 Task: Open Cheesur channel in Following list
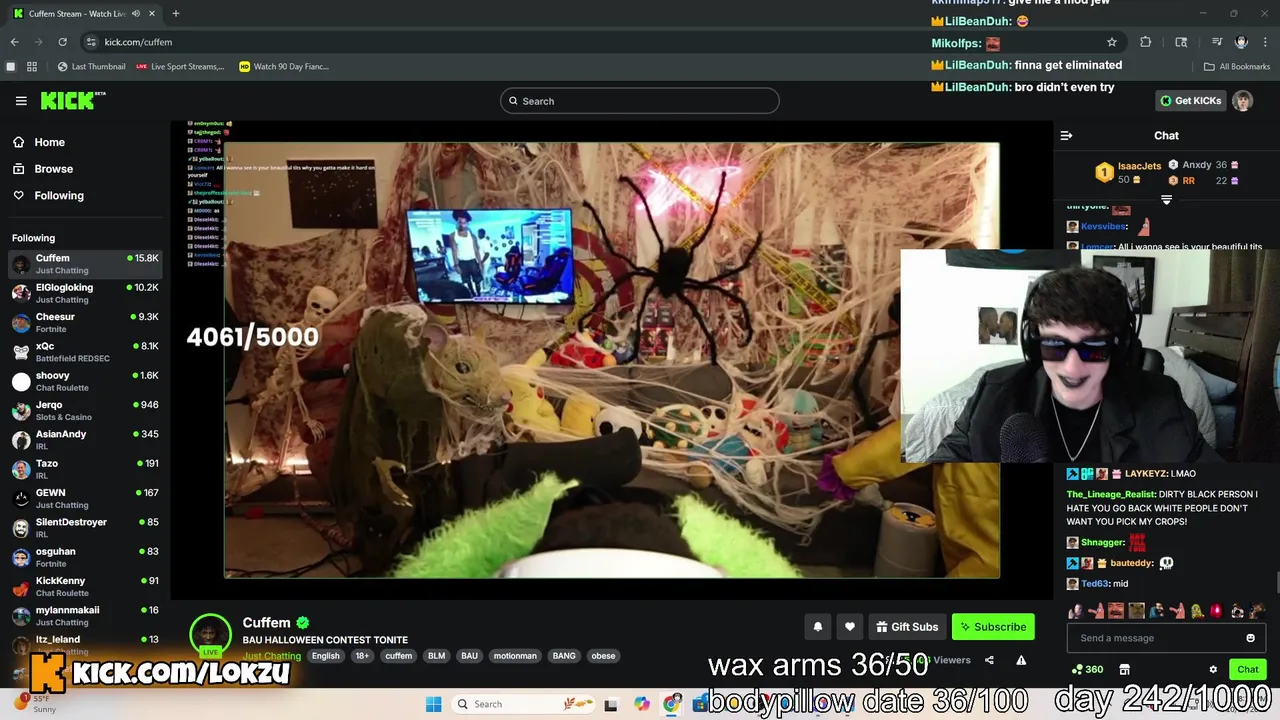(x=85, y=322)
